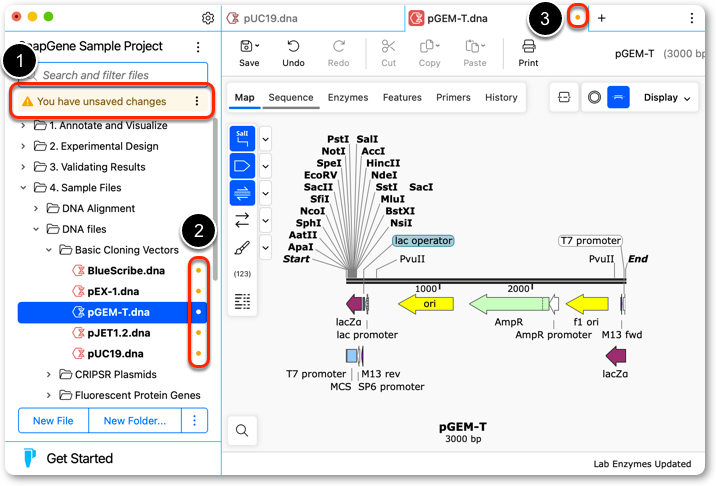Image resolution: width=716 pixels, height=486 pixels.
Task: Click the New Folder... button
Action: coord(135,420)
